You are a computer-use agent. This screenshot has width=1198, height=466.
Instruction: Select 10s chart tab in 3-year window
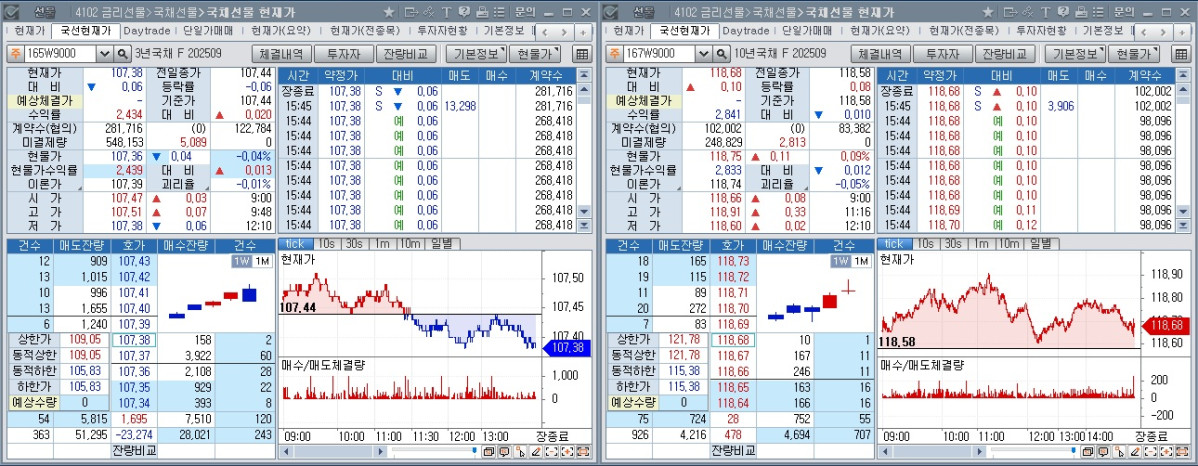[327, 244]
